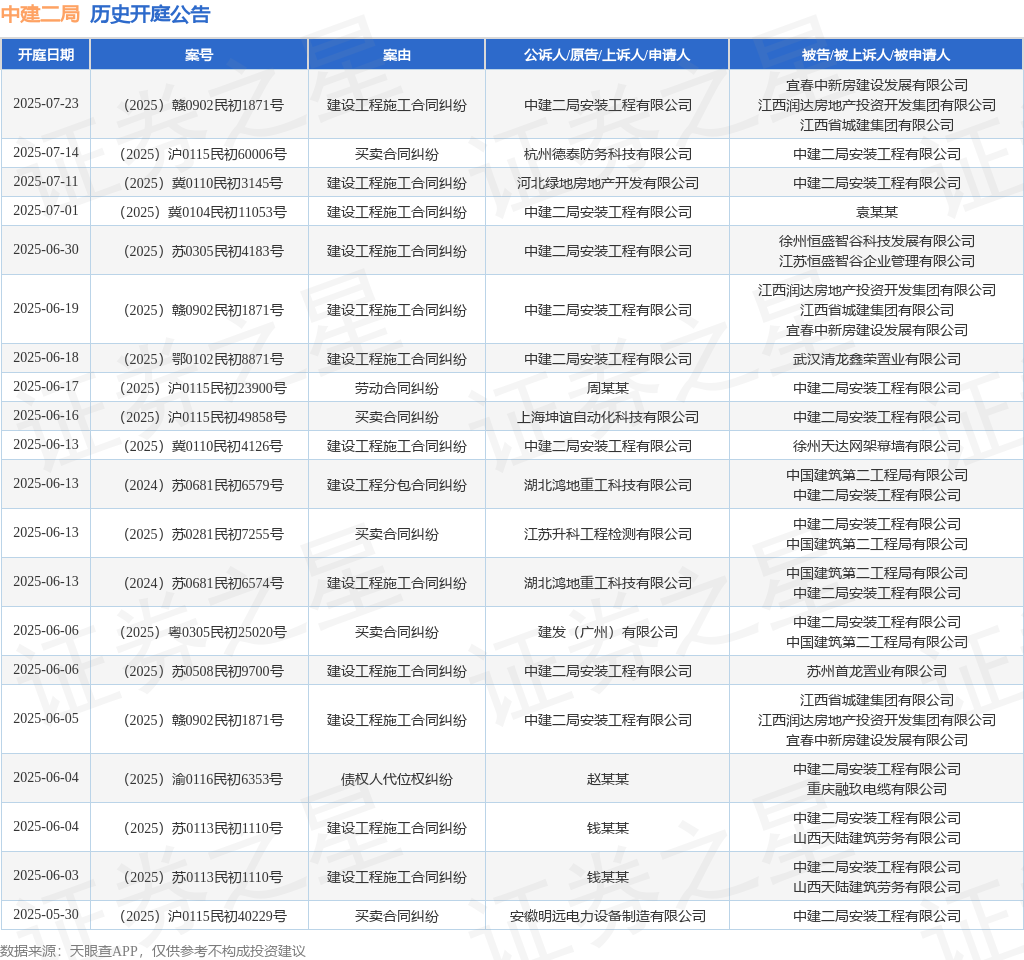This screenshot has width=1024, height=960.
Task: Click date cell 2025-06-18
Action: (x=46, y=358)
